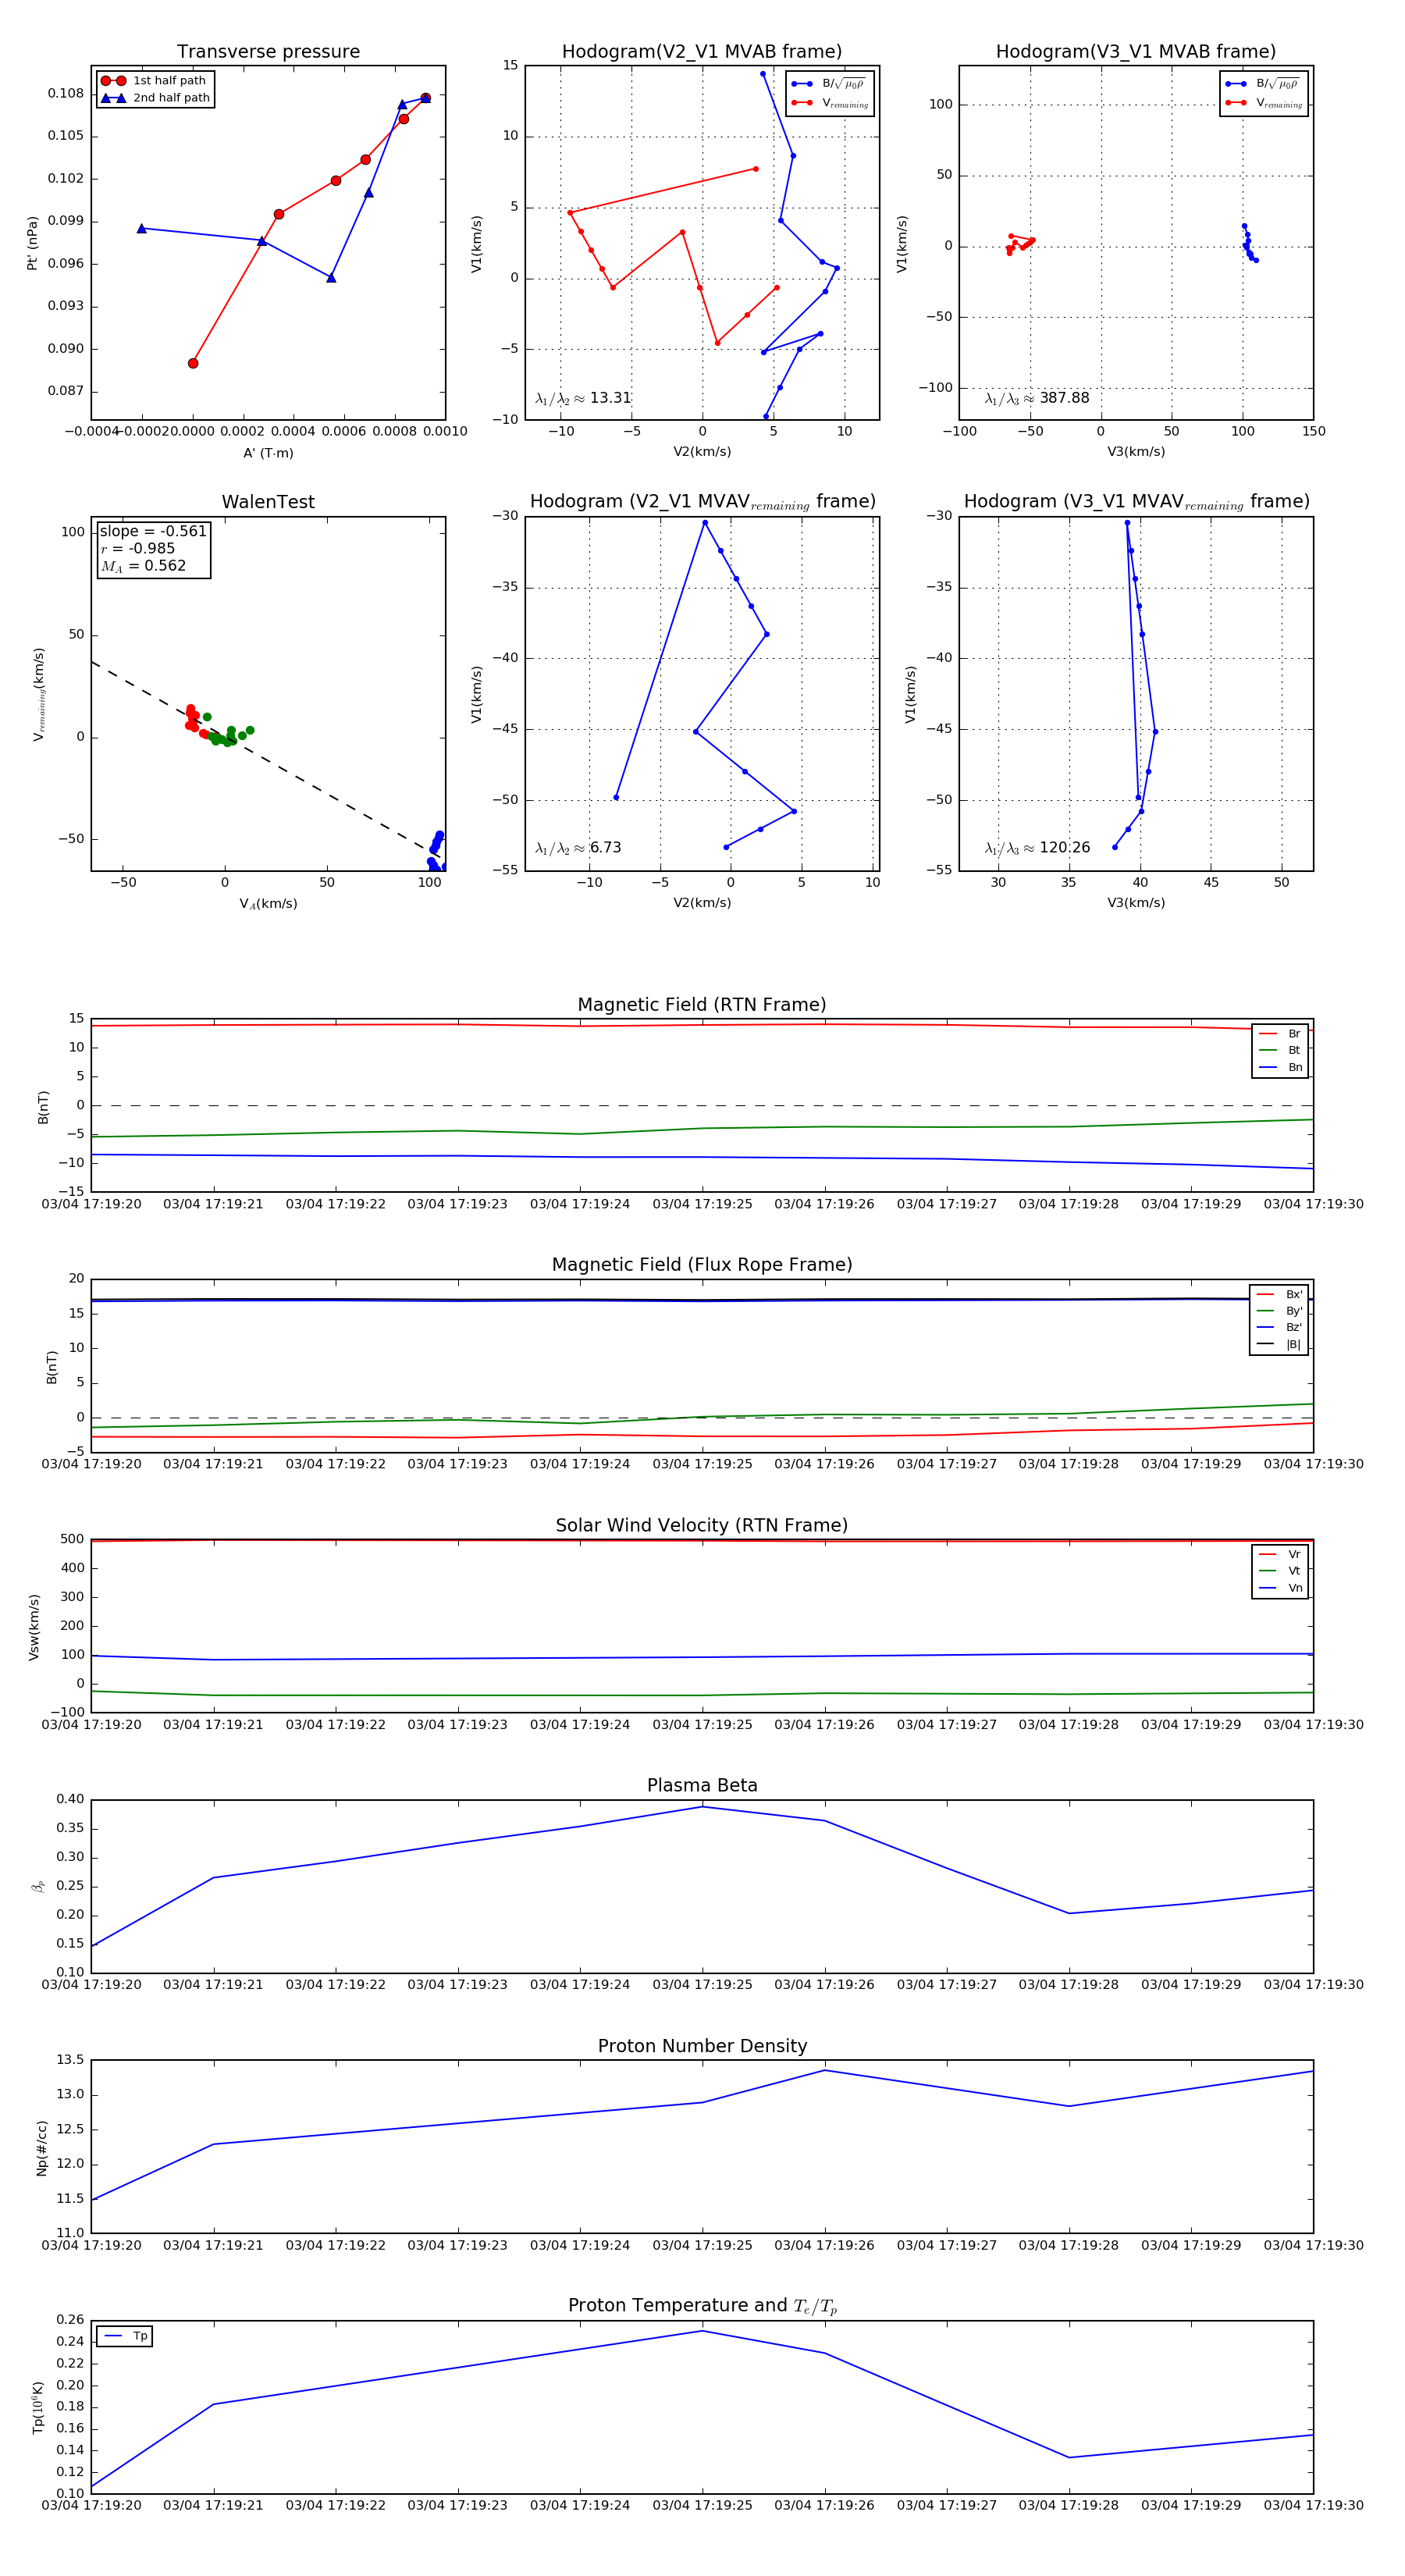Click the "Proton Temperature and Te/Tp" title

tap(702, 2306)
